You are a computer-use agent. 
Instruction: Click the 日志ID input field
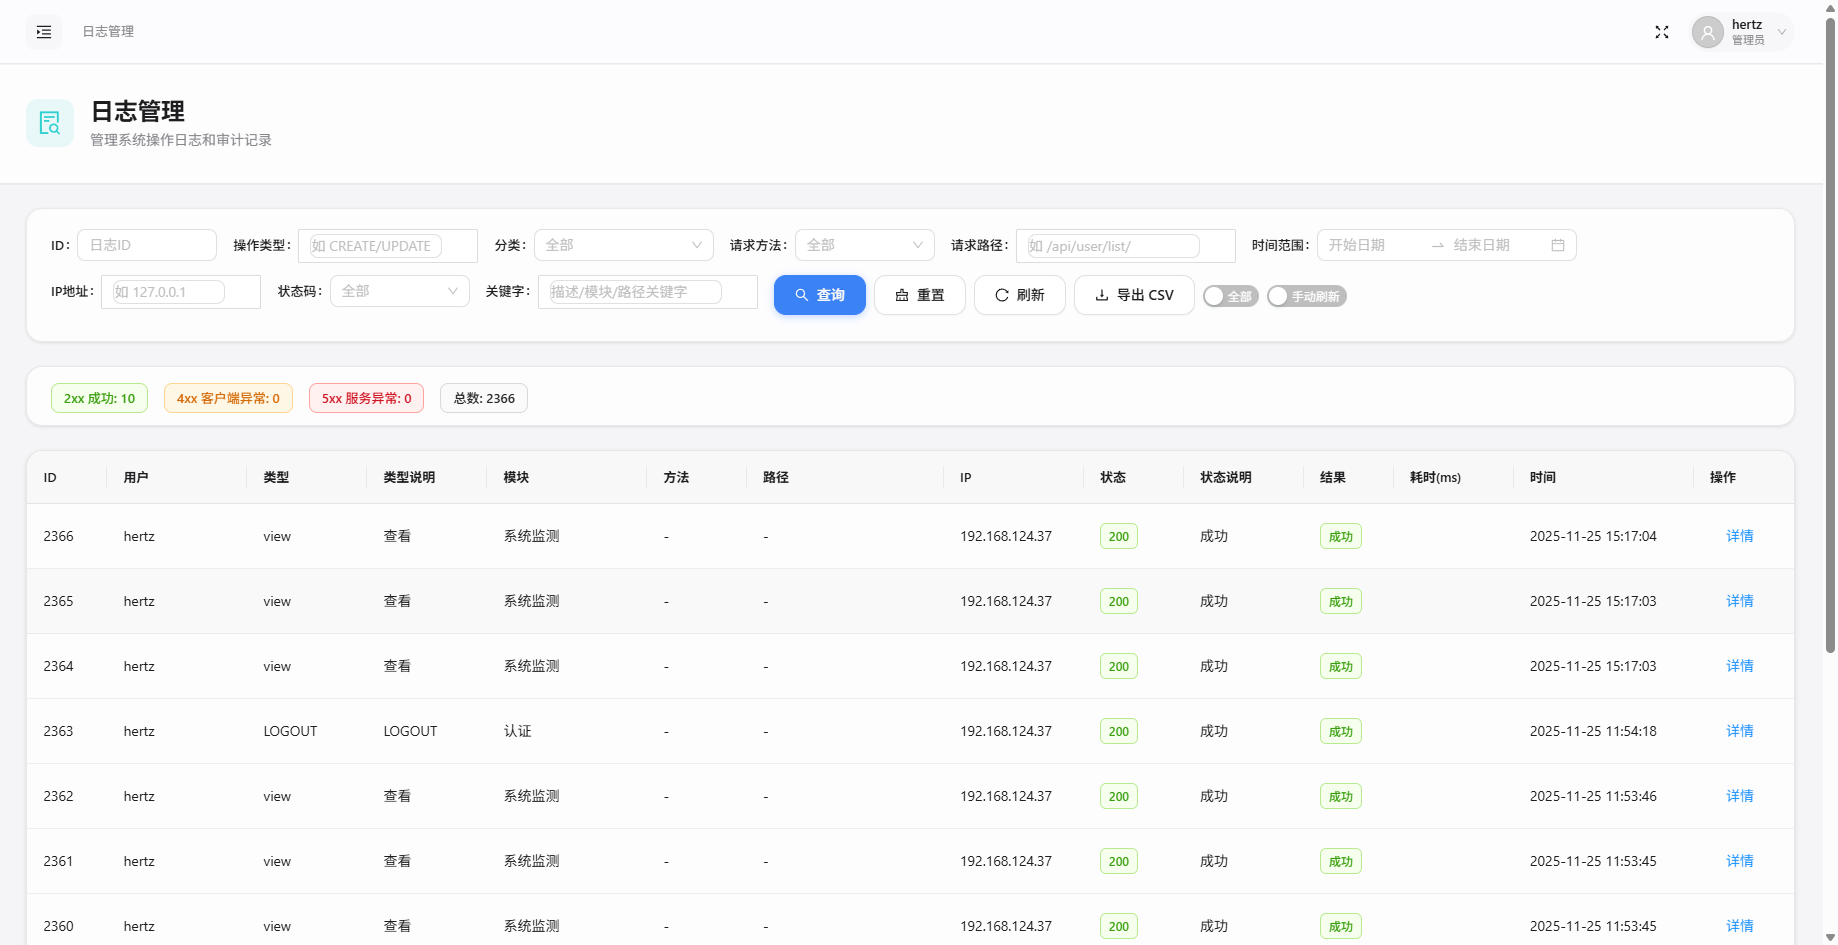click(x=146, y=244)
